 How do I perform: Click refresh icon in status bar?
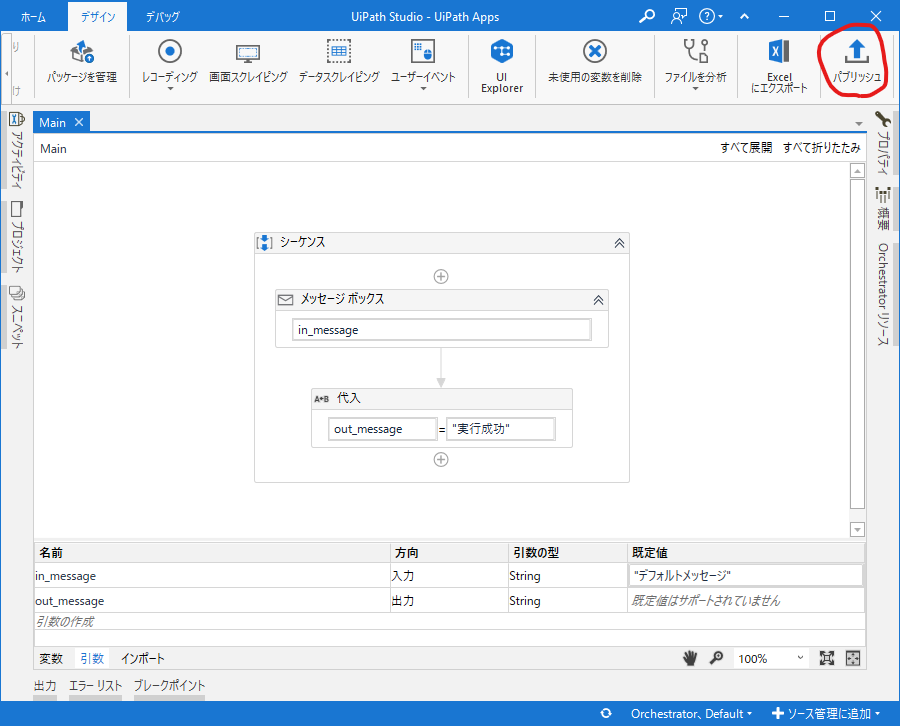click(x=606, y=713)
